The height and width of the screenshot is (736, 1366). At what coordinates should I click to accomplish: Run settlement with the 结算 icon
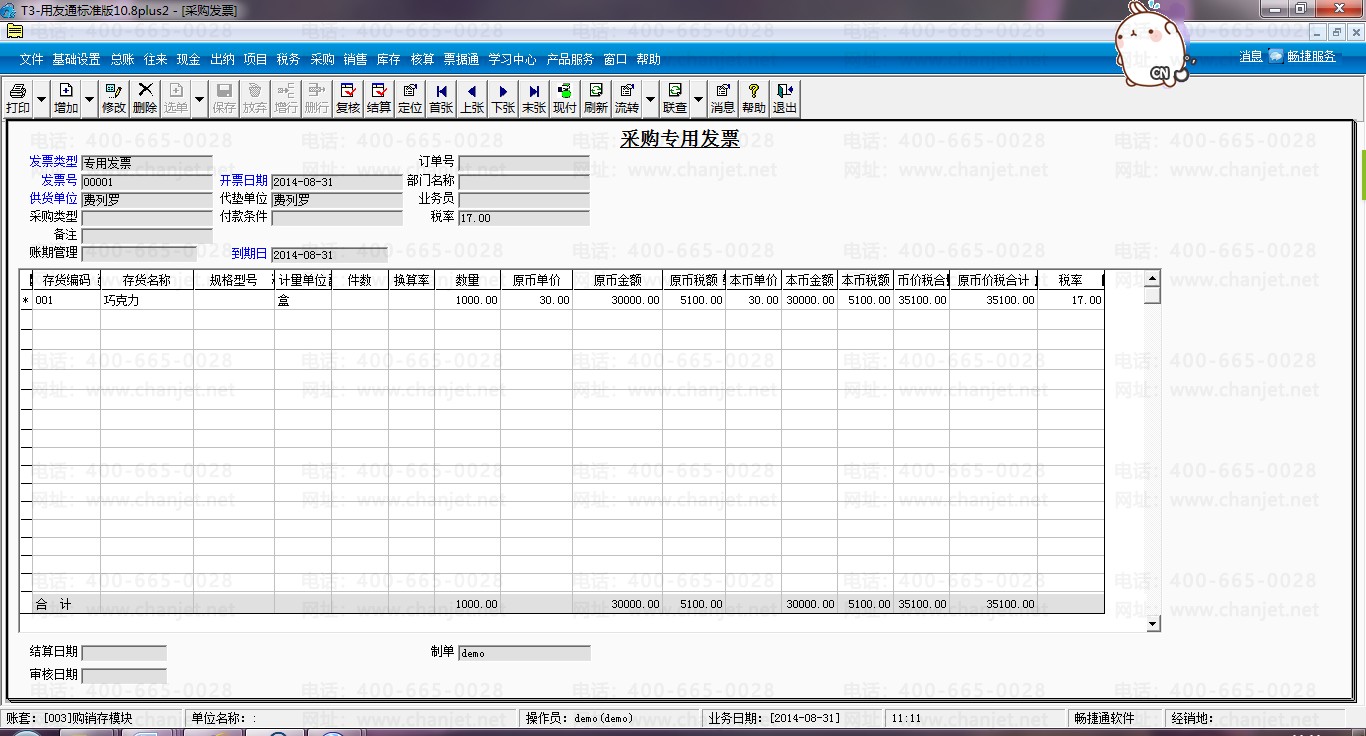point(379,98)
